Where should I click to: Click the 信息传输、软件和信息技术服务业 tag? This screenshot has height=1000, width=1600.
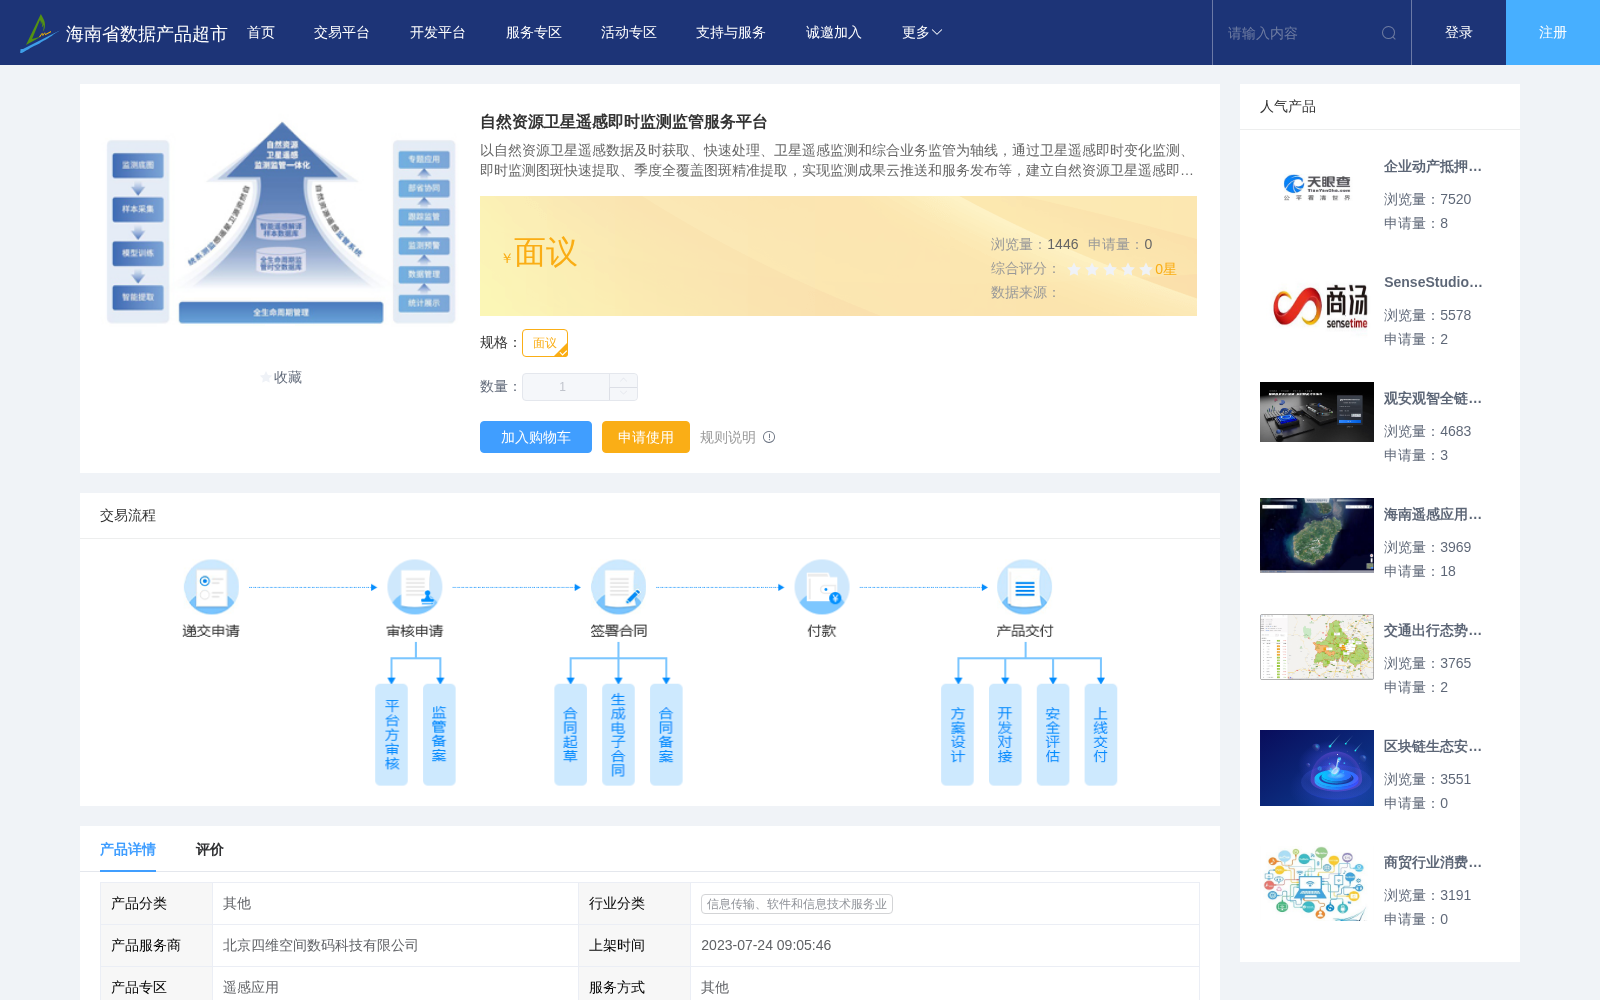pyautogui.click(x=797, y=904)
